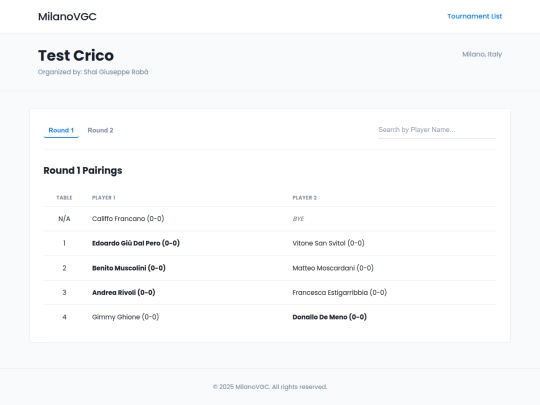540x405 pixels.
Task: Click the PLAYER 1 column header
Action: (x=104, y=198)
